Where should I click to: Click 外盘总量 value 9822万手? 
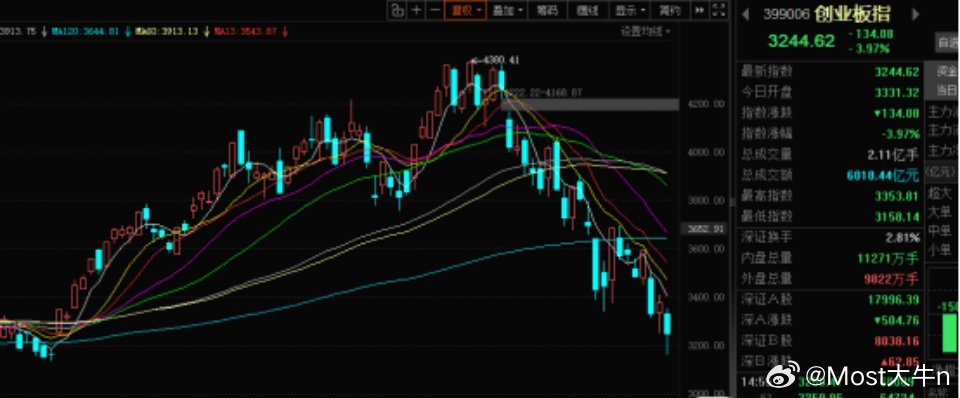tap(891, 279)
